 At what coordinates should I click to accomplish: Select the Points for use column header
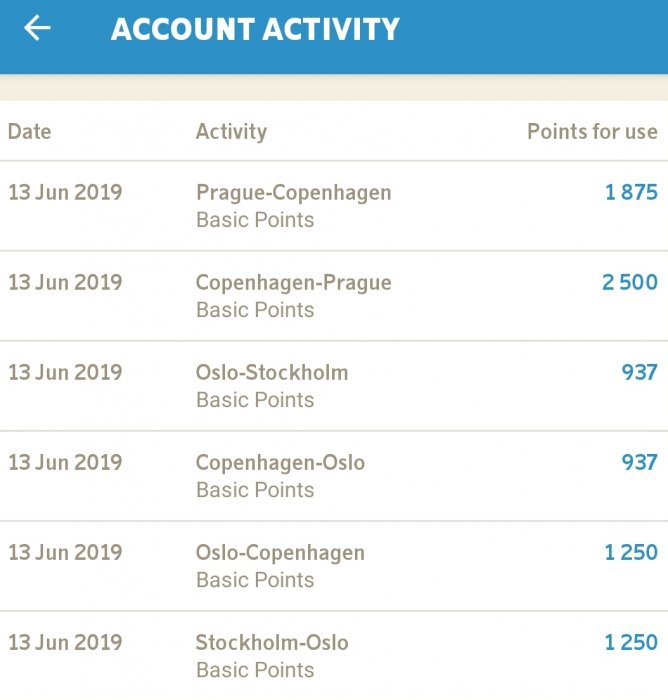coord(592,131)
